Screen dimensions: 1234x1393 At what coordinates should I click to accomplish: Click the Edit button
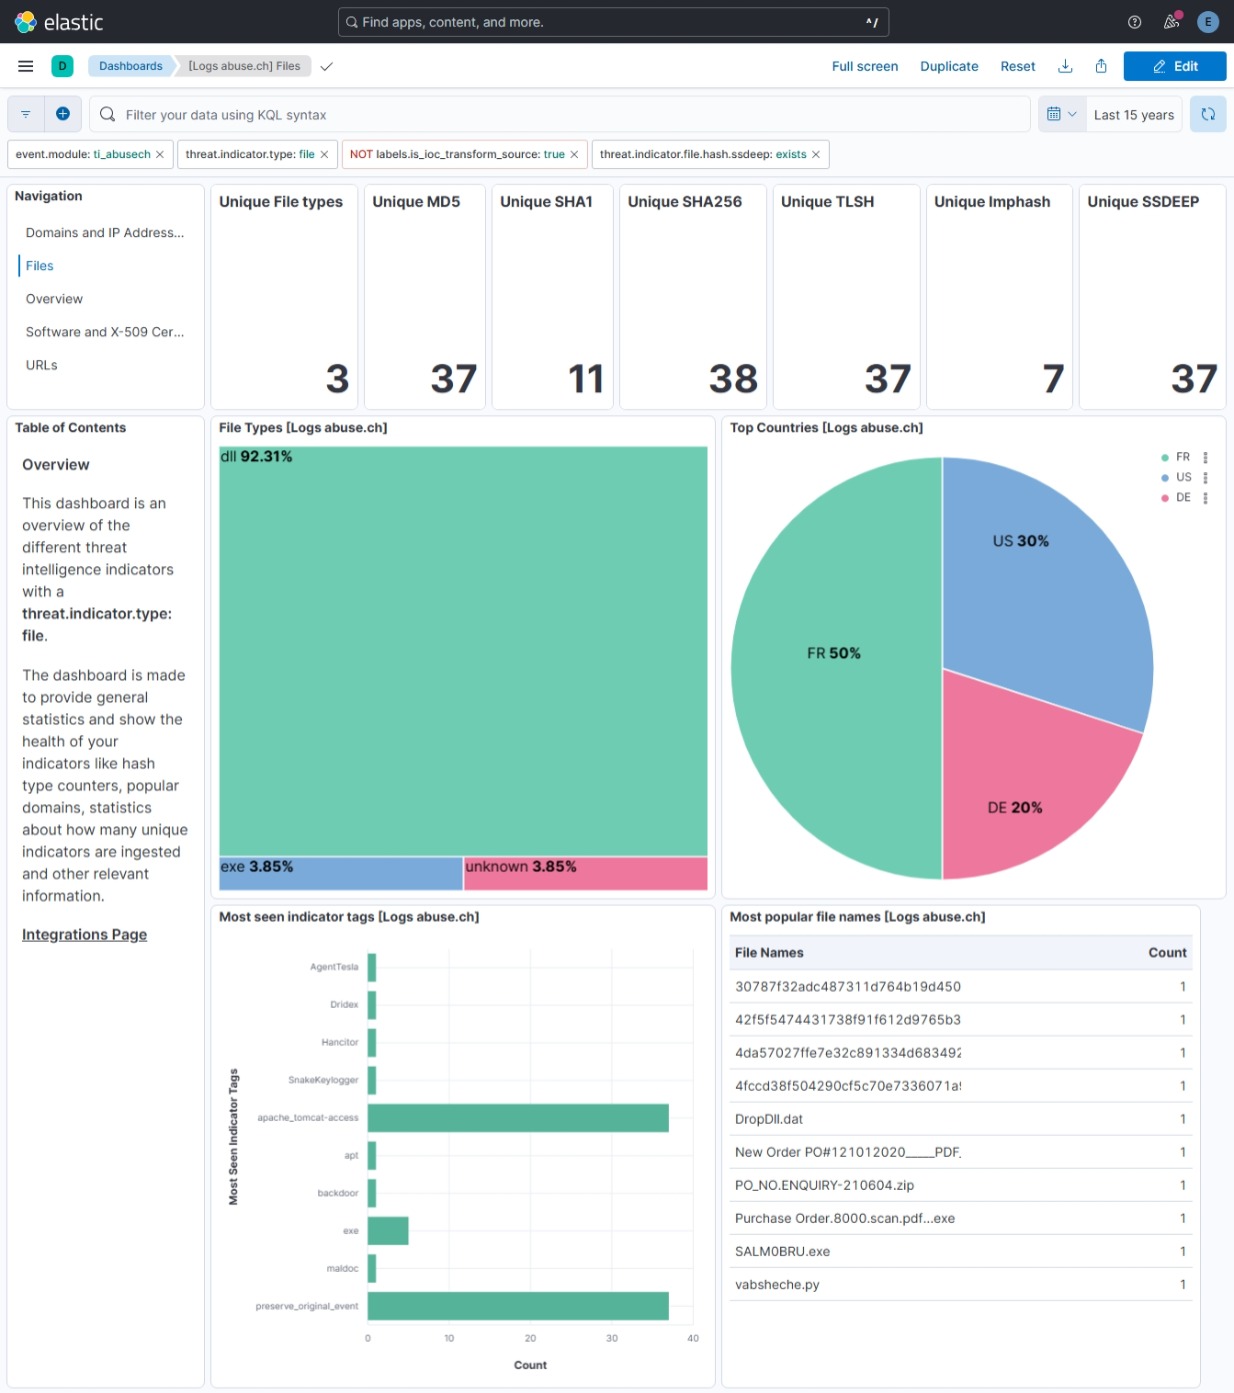tap(1175, 66)
